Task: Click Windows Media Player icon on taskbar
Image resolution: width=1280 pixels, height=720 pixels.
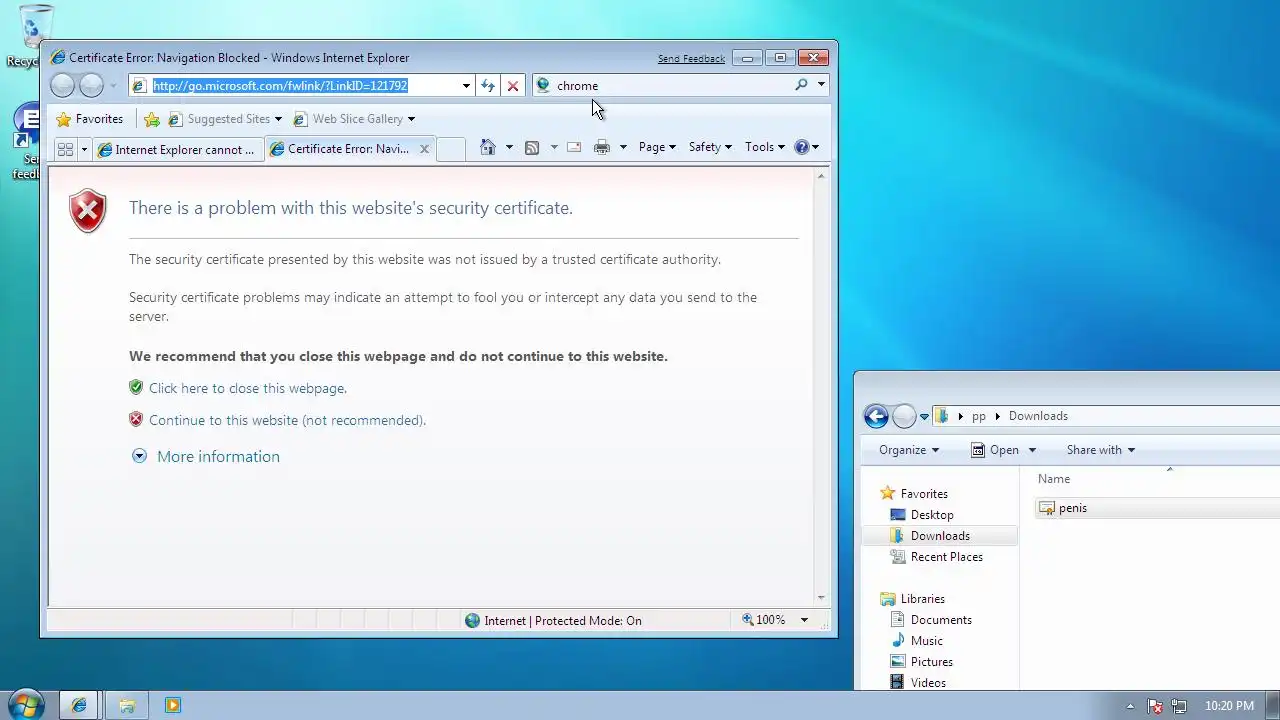Action: point(172,705)
